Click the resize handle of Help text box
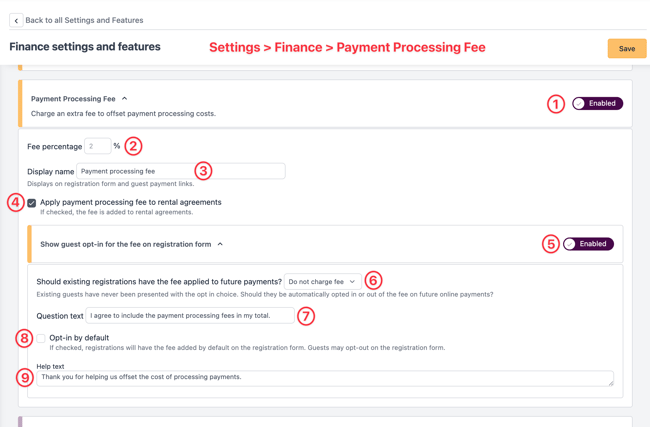This screenshot has height=427, width=650. coord(611,383)
